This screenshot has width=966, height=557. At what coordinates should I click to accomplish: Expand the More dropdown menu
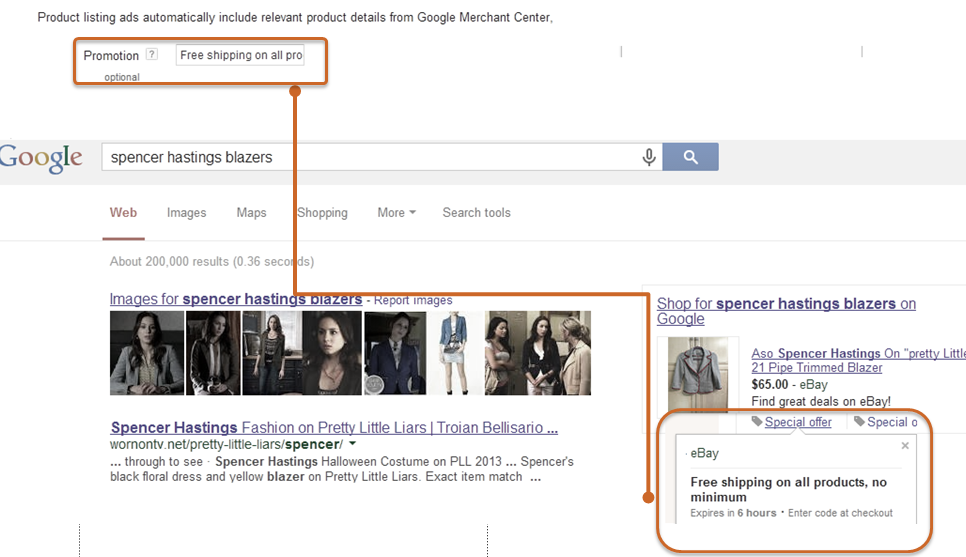[396, 213]
